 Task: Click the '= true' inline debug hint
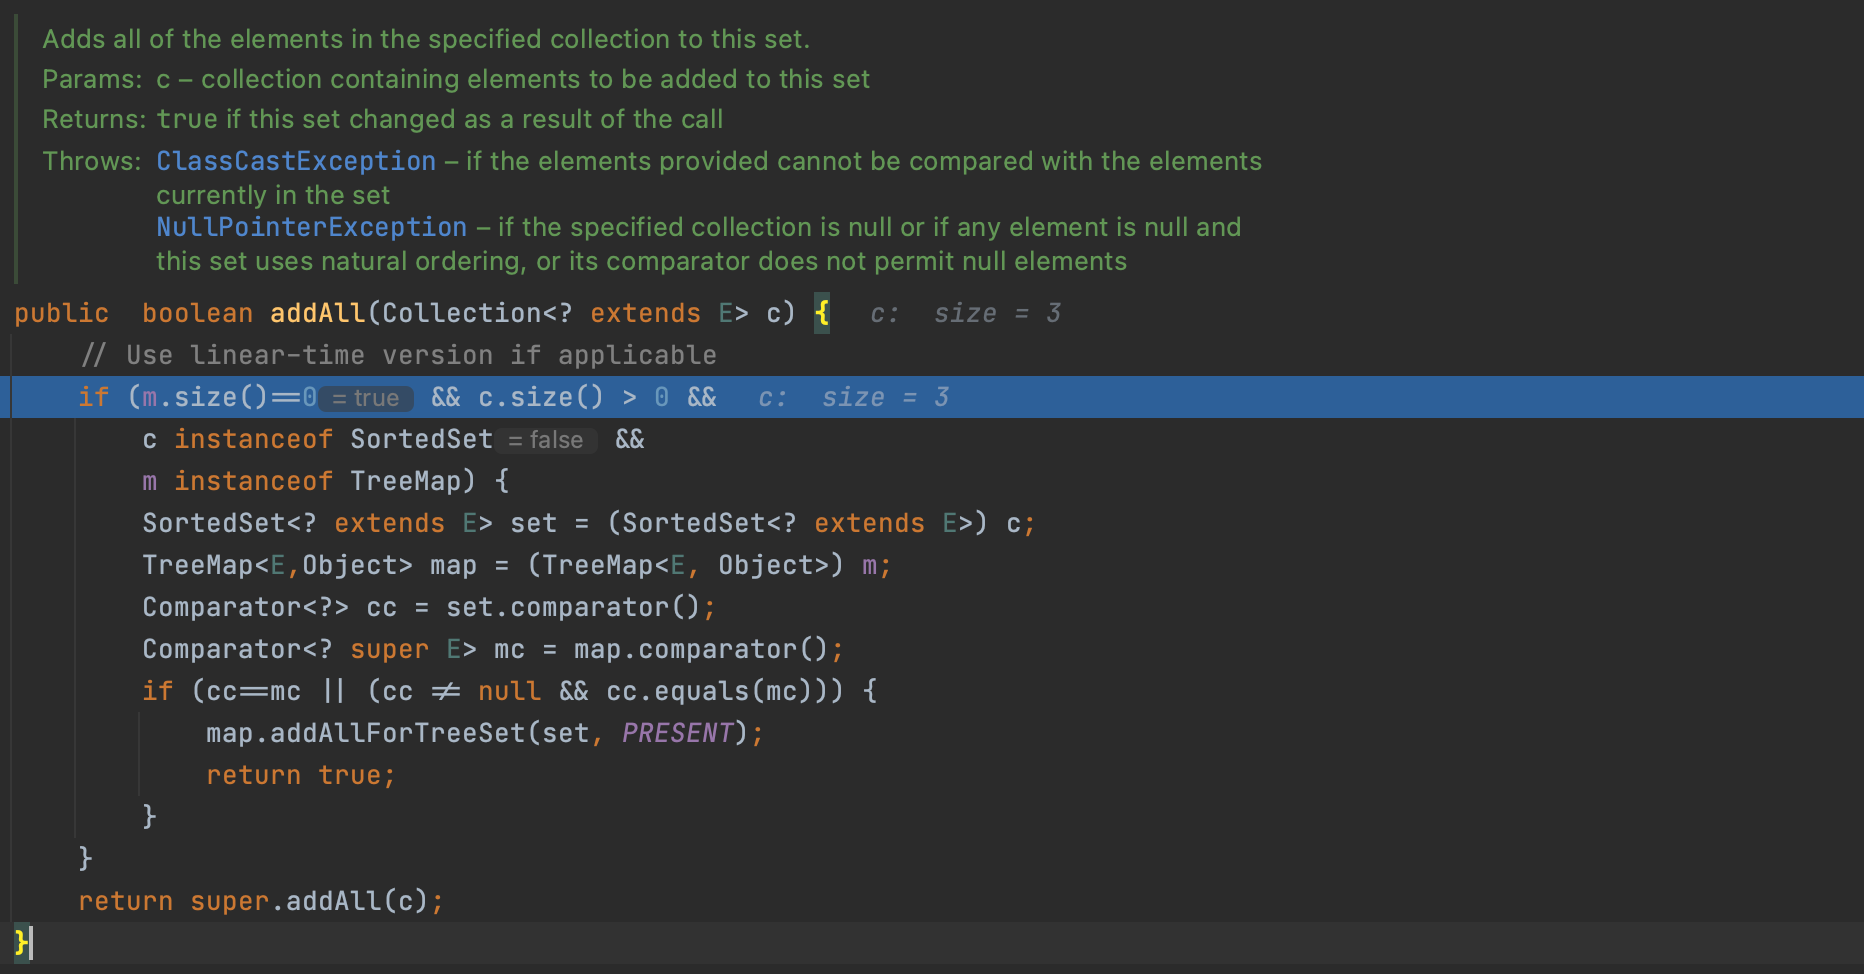click(x=366, y=398)
